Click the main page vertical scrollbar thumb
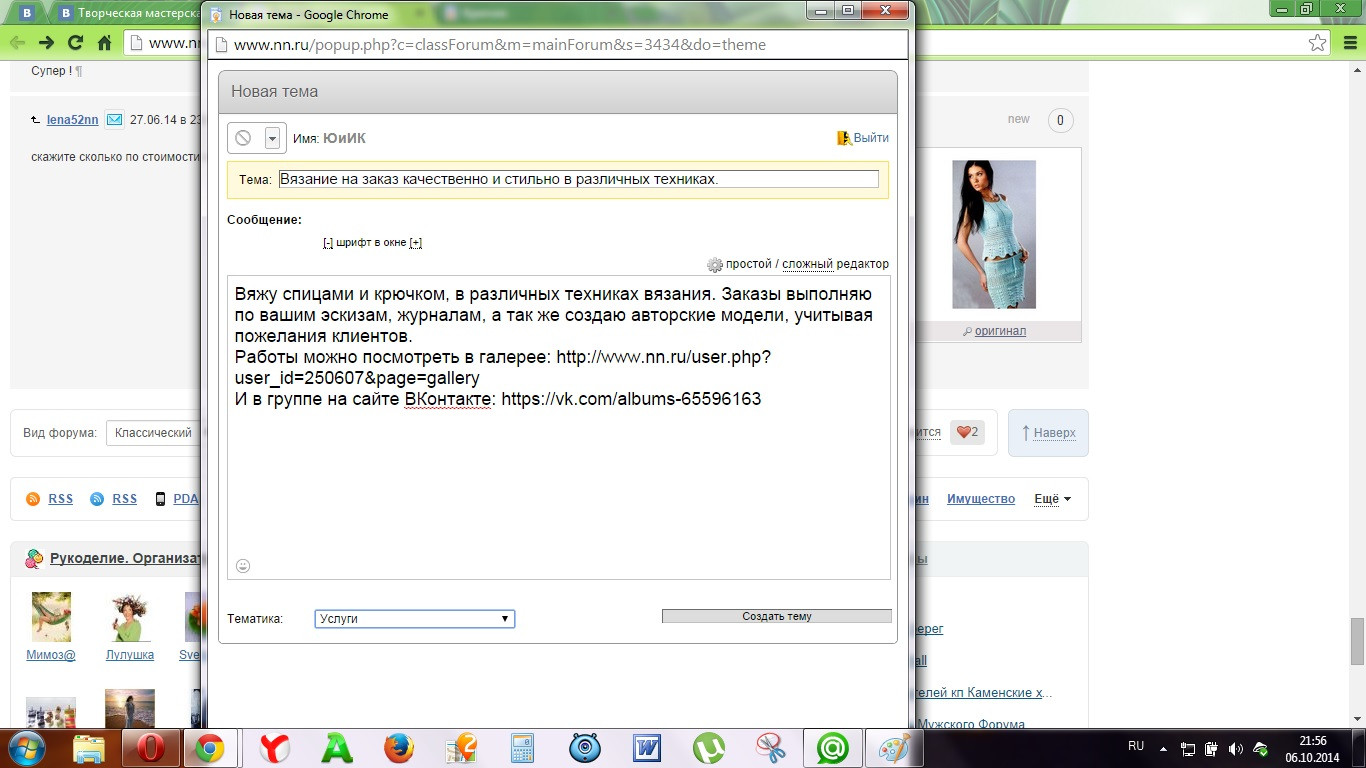1366x768 pixels. coord(1357,641)
